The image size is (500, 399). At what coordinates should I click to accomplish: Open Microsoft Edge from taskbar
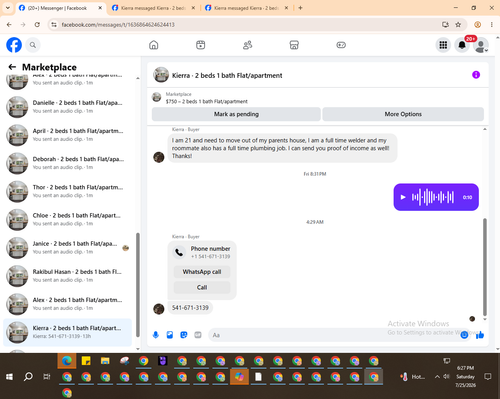point(67,361)
